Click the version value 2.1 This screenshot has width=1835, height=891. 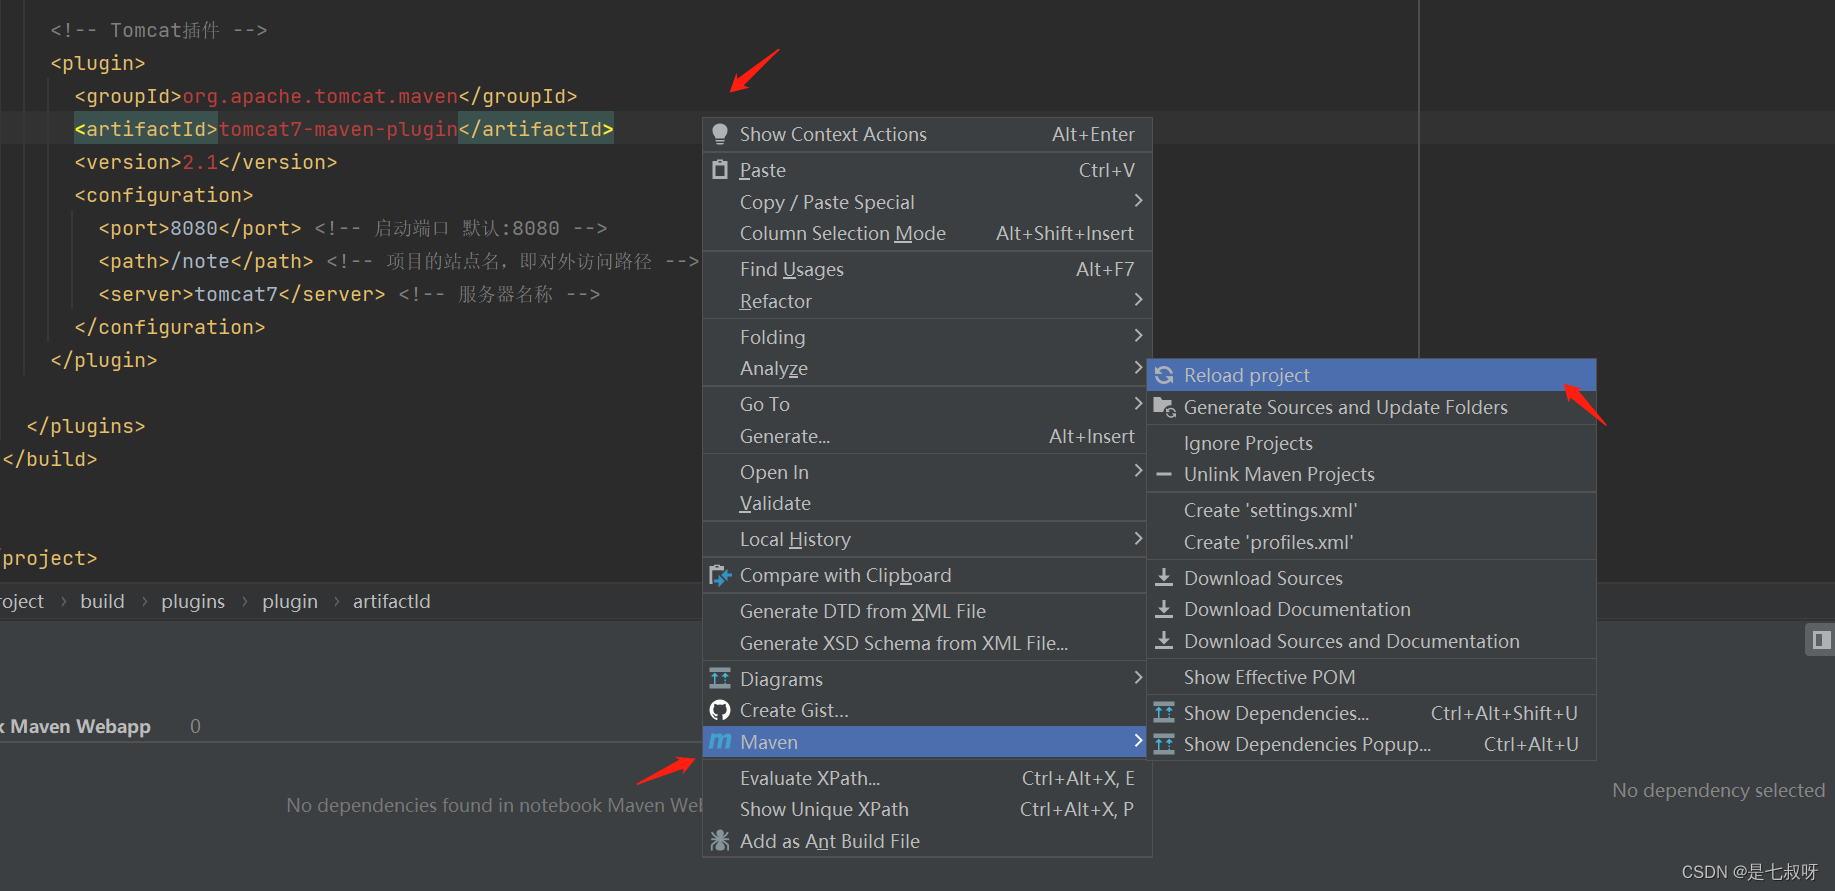[200, 162]
